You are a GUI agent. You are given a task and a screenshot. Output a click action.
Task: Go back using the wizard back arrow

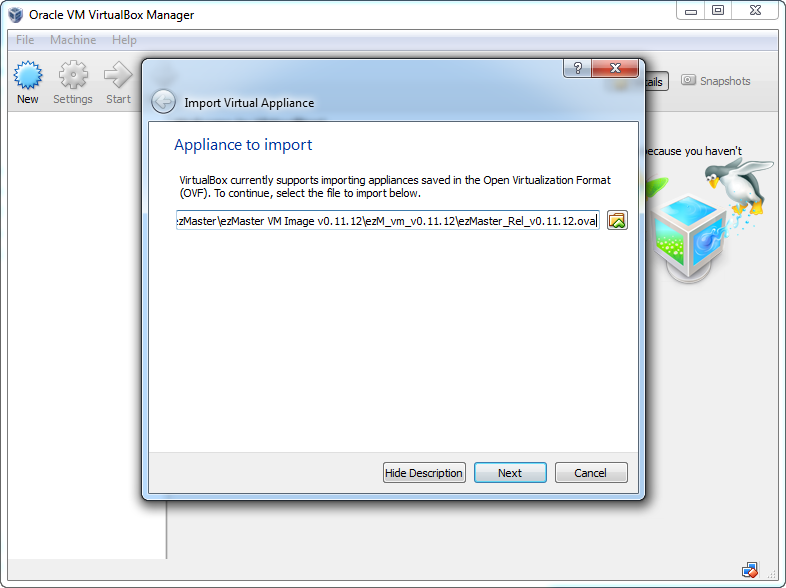163,102
